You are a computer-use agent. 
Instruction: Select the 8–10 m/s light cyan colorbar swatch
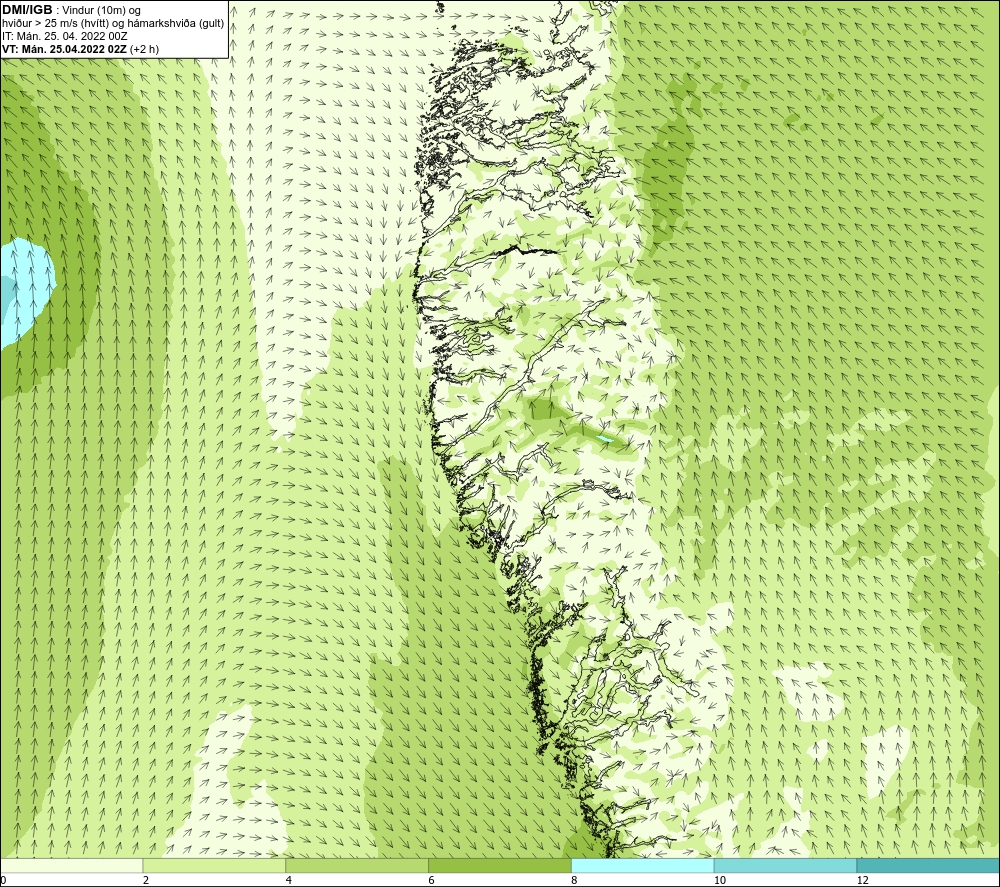coord(643,865)
